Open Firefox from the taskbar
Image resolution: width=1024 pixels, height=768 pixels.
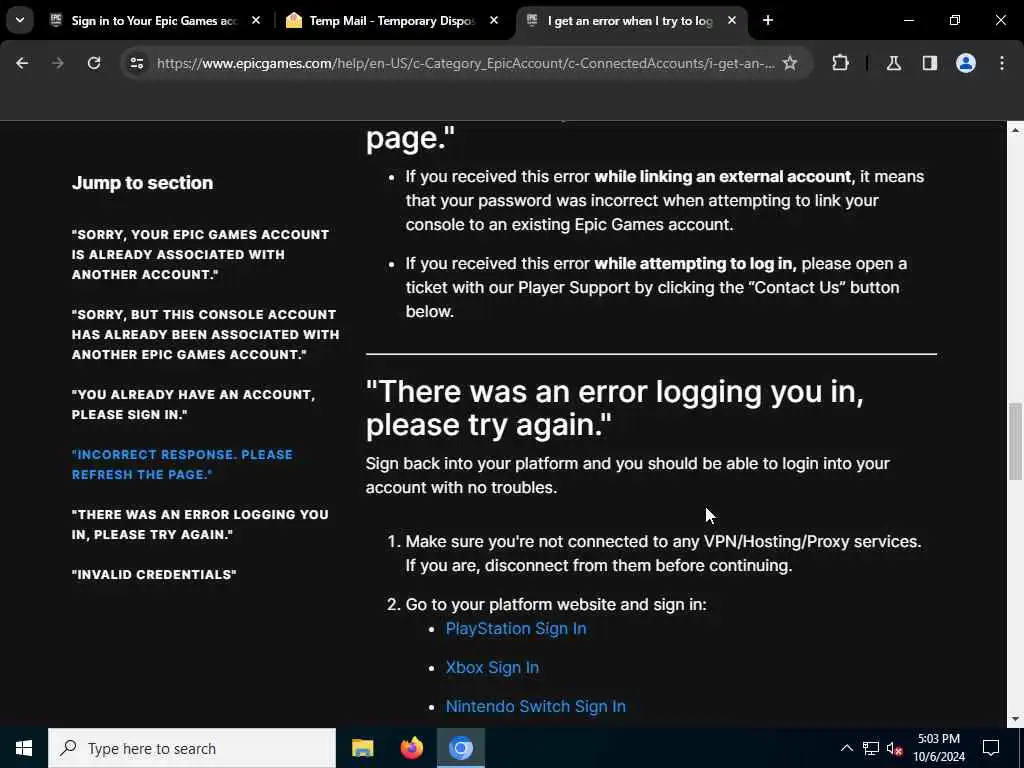(411, 748)
